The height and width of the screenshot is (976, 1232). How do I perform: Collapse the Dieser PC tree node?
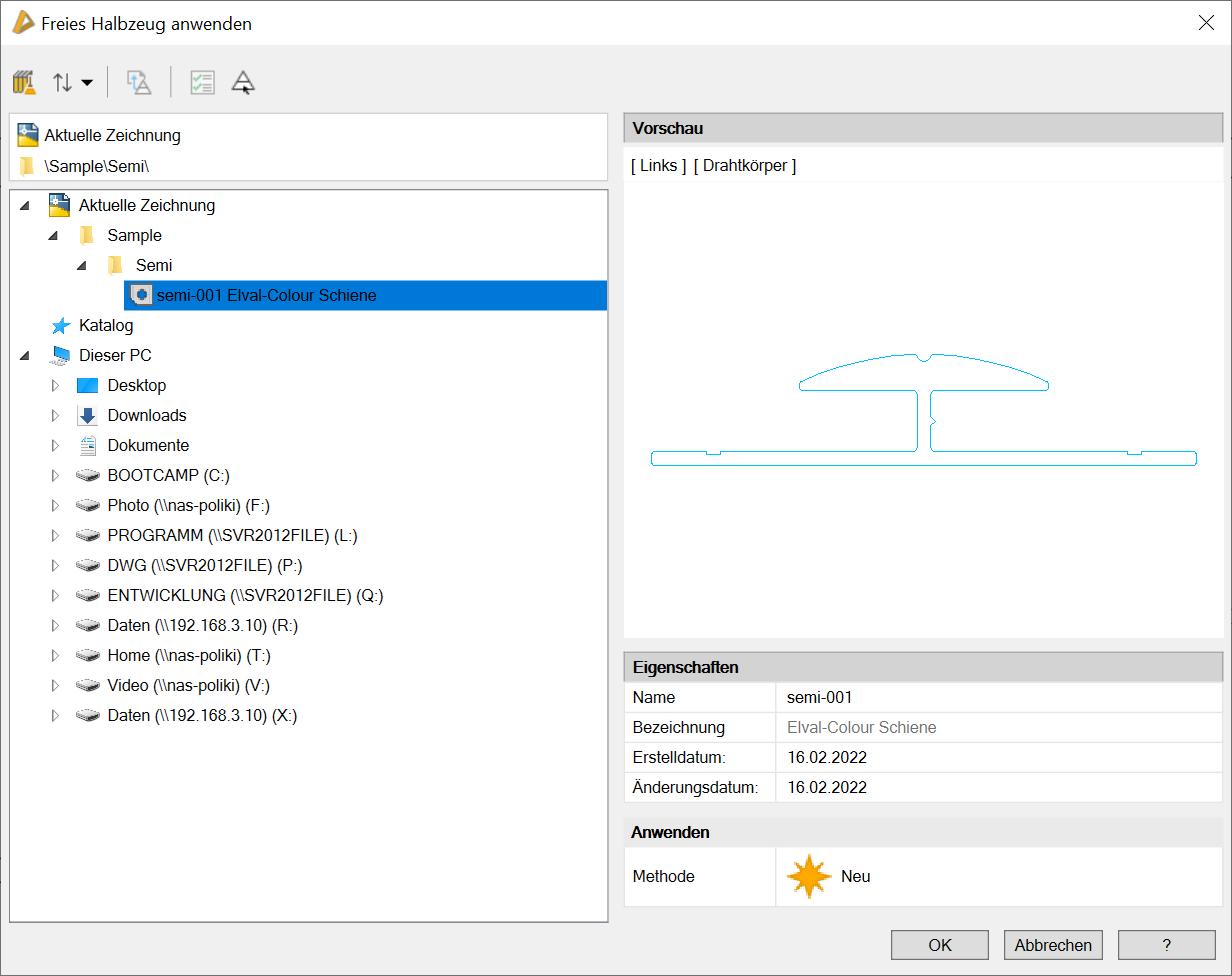[26, 356]
